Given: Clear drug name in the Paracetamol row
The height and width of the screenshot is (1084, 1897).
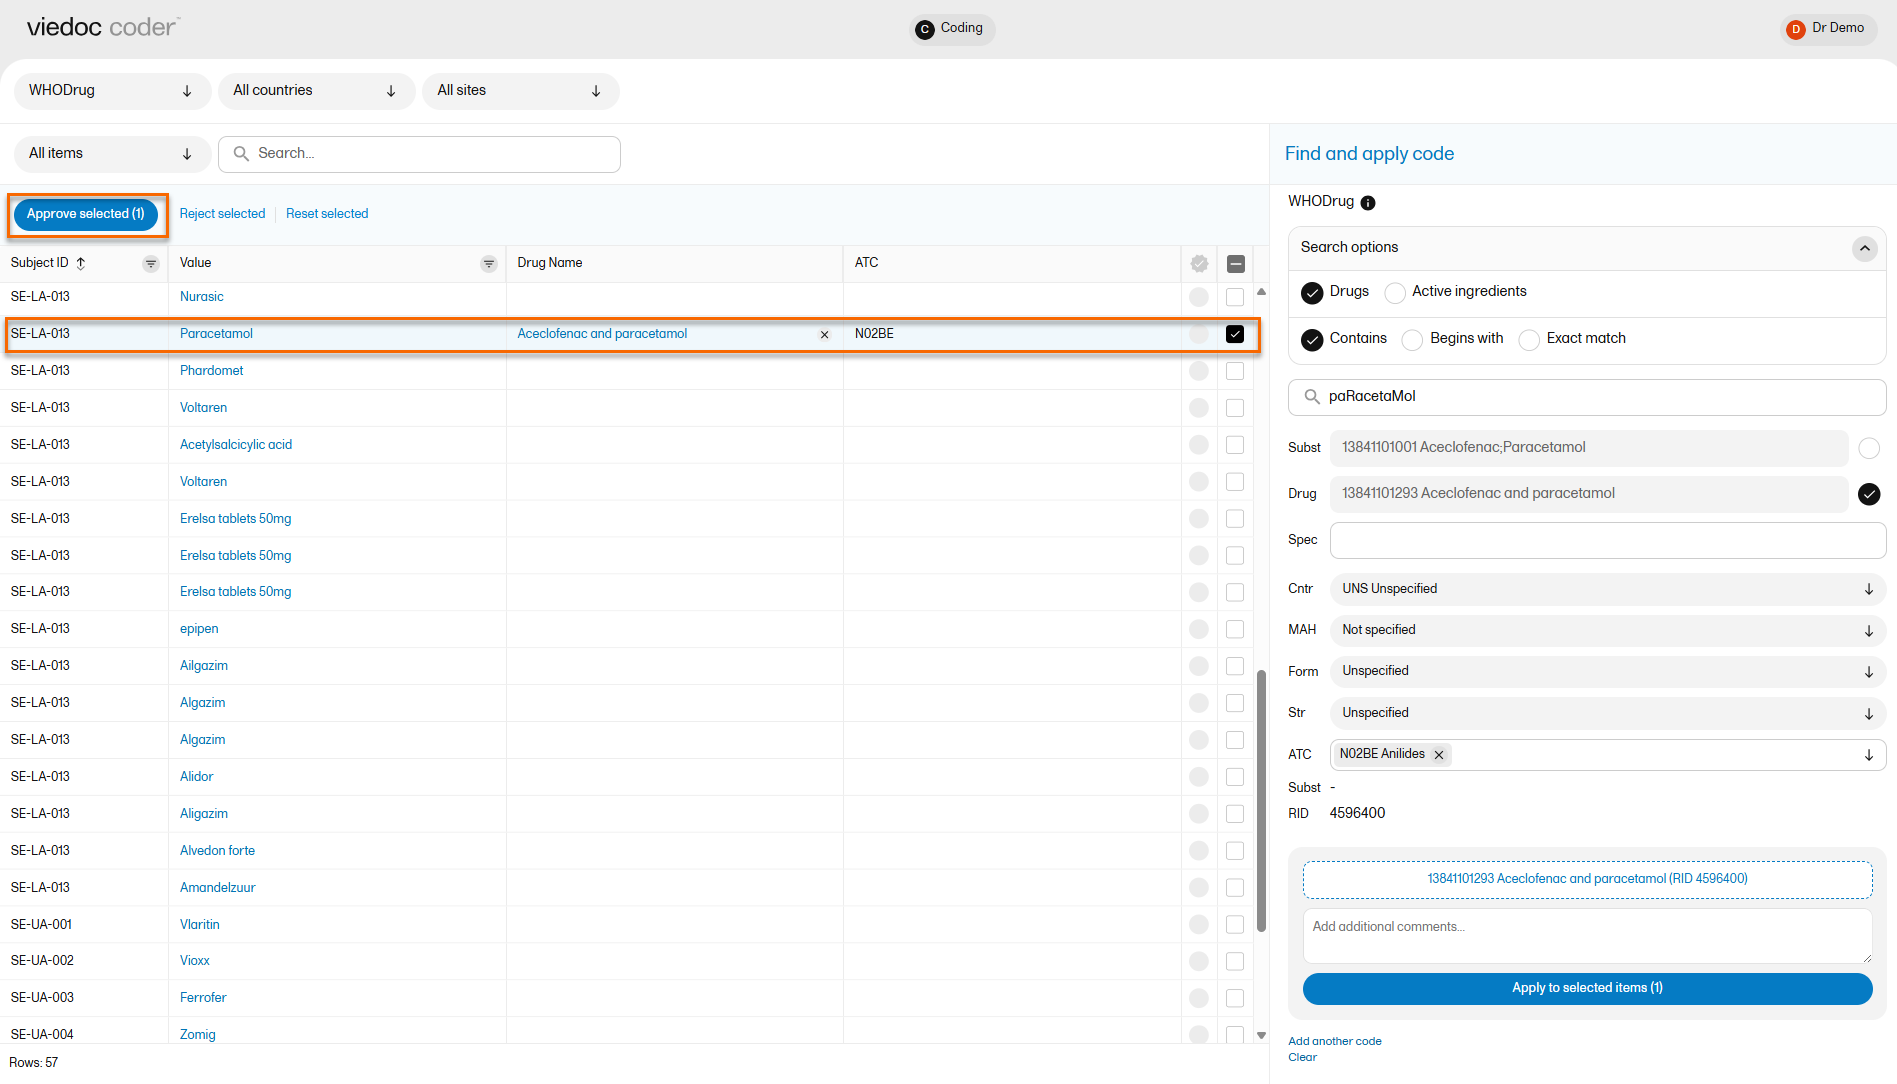Looking at the screenshot, I should point(824,335).
